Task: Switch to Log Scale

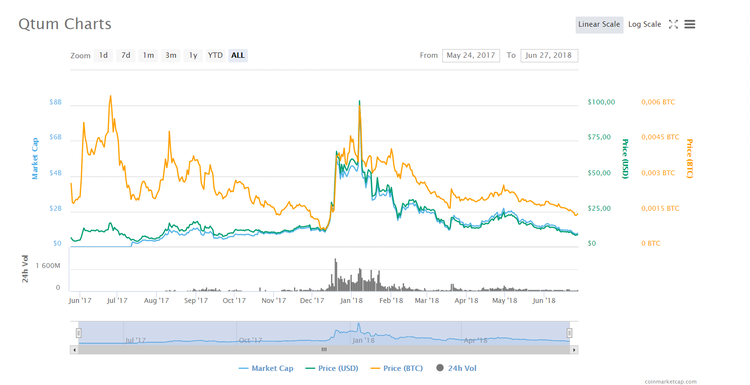Action: (x=644, y=24)
